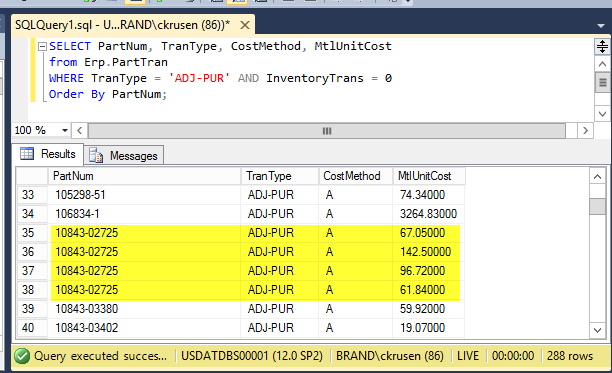Click the query editor scroll up arrow
Image resolution: width=612 pixels, height=373 pixels.
pyautogui.click(x=602, y=64)
